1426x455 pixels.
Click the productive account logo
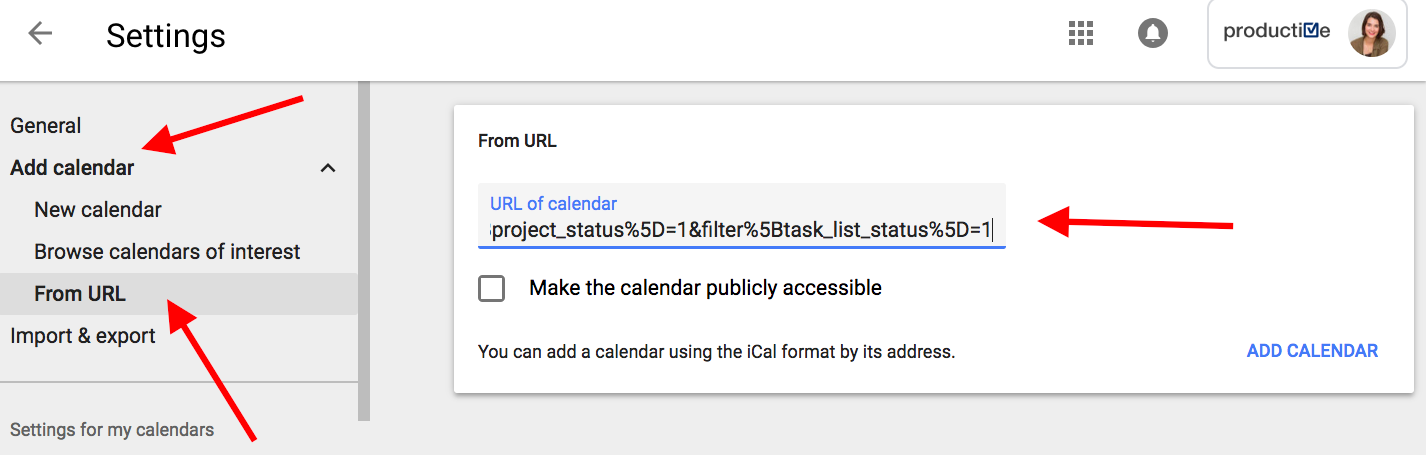click(x=1277, y=31)
